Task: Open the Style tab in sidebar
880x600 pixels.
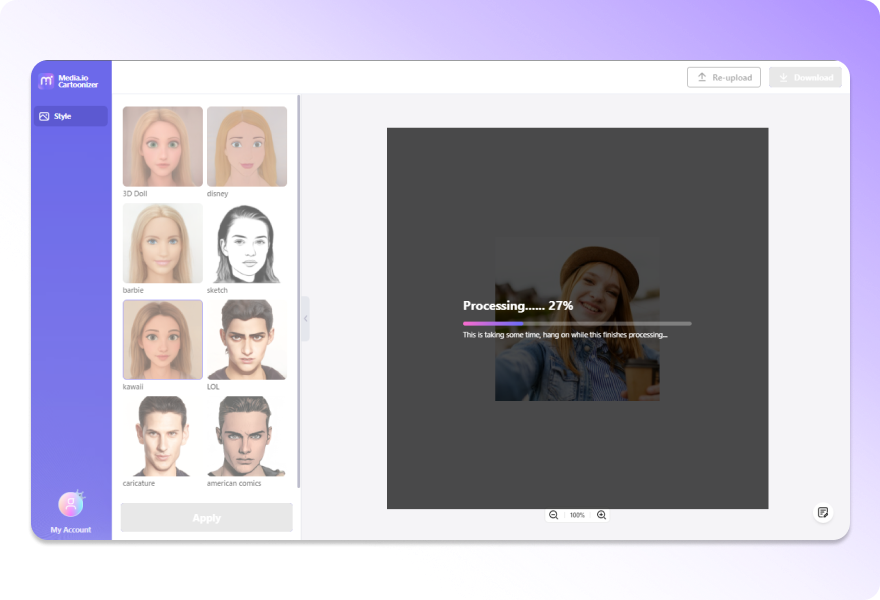Action: (x=70, y=116)
